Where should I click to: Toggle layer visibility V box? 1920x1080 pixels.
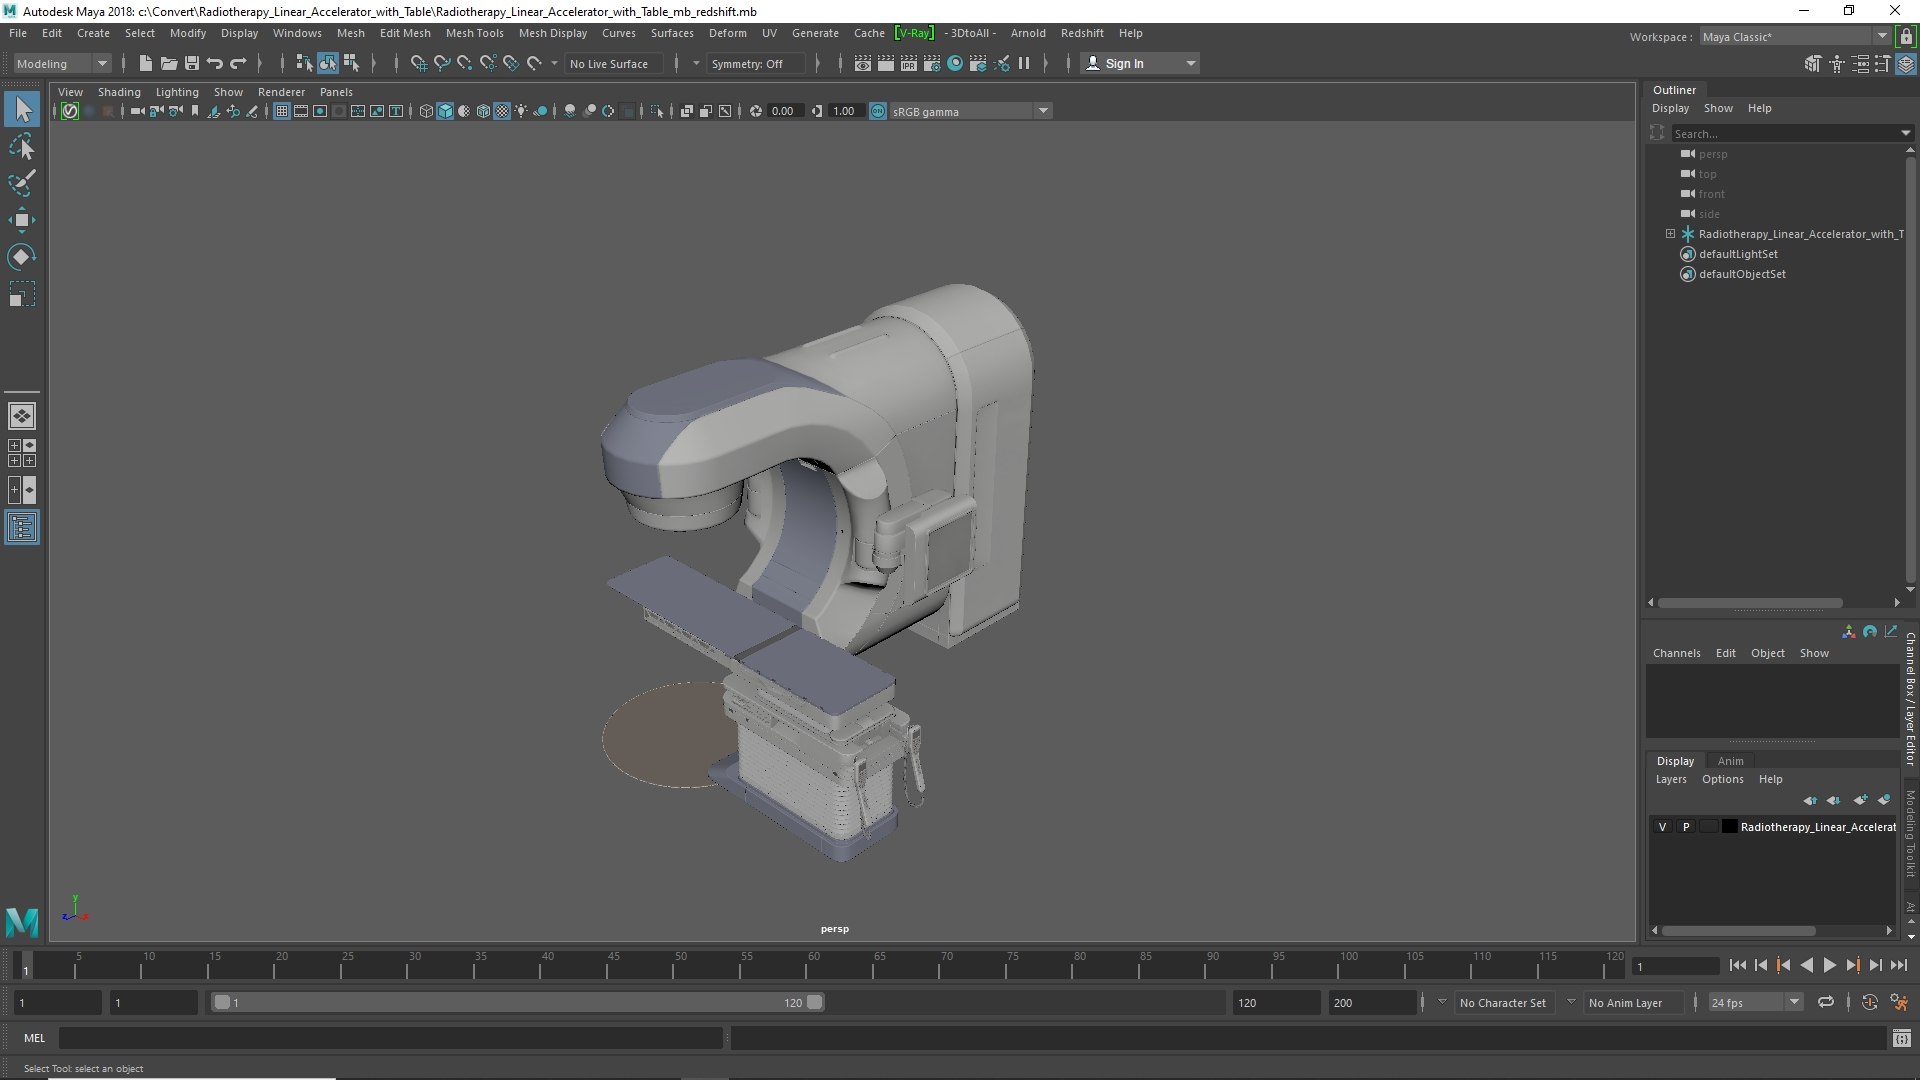click(x=1662, y=827)
